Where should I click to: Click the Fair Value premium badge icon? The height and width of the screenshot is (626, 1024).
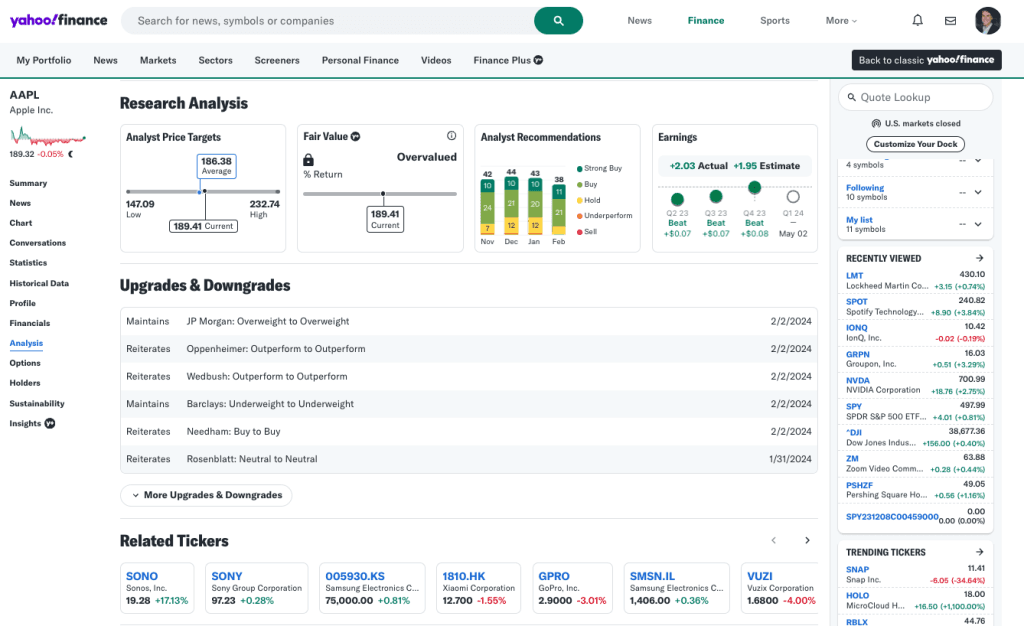(x=355, y=136)
